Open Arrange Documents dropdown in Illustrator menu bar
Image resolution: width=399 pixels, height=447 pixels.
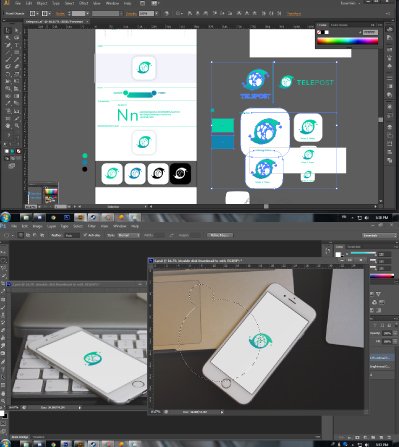pos(154,3)
